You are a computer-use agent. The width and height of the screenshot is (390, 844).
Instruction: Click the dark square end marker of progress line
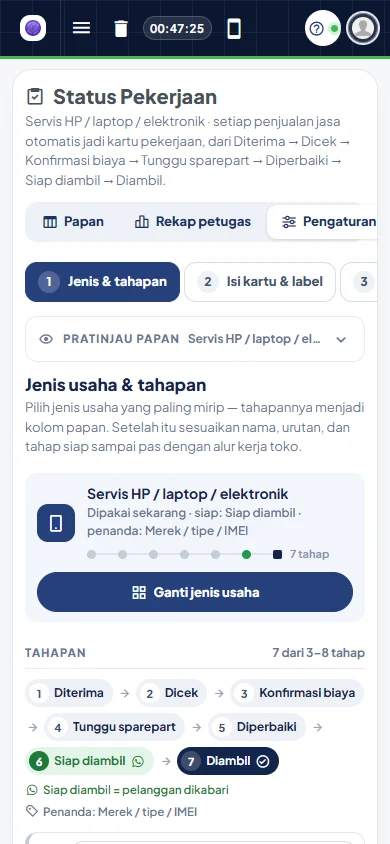pos(278,554)
